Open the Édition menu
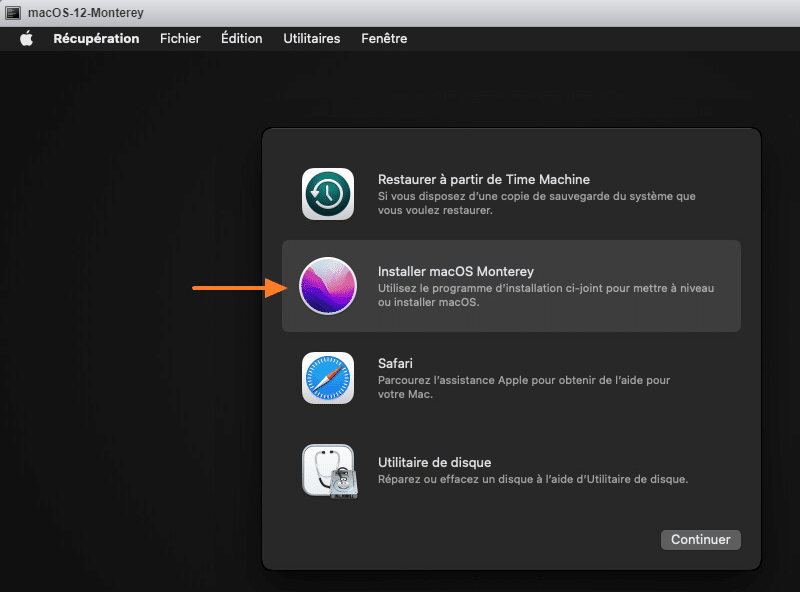The width and height of the screenshot is (800, 592). coord(241,38)
